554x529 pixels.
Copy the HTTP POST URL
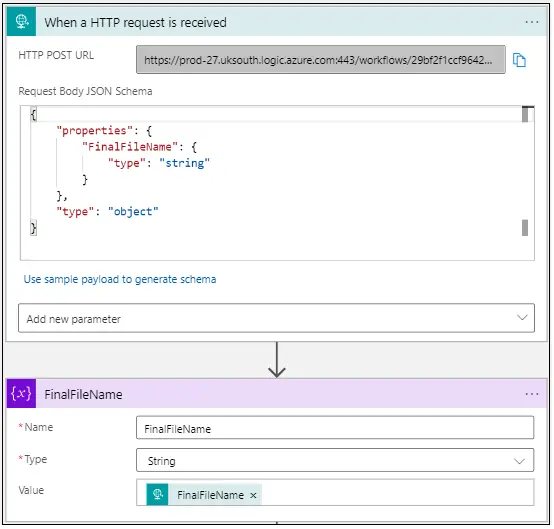[x=519, y=60]
